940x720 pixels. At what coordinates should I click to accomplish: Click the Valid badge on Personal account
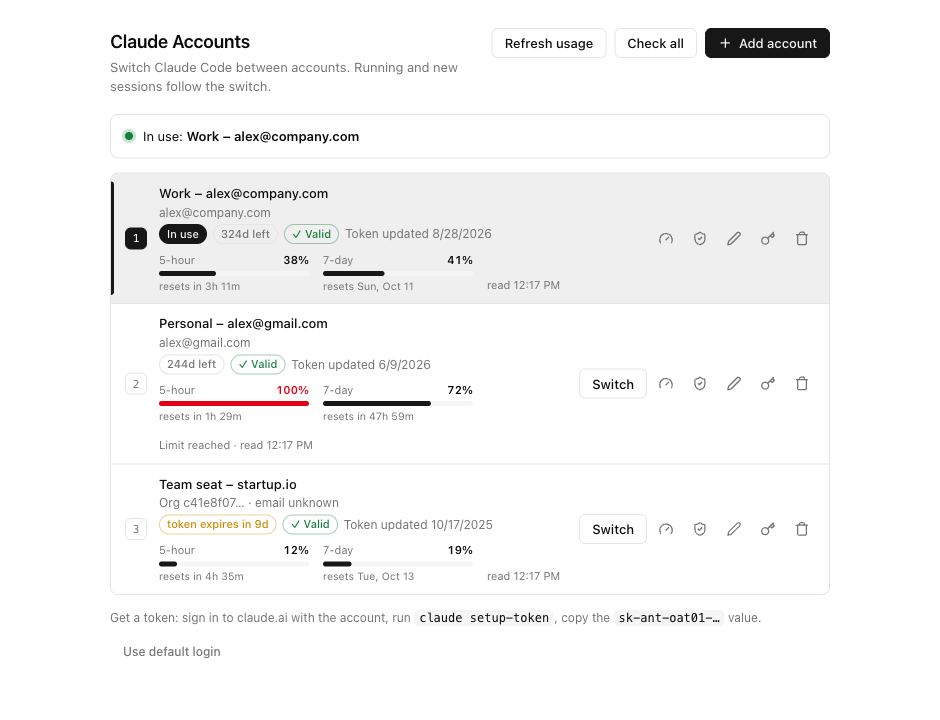(x=258, y=364)
